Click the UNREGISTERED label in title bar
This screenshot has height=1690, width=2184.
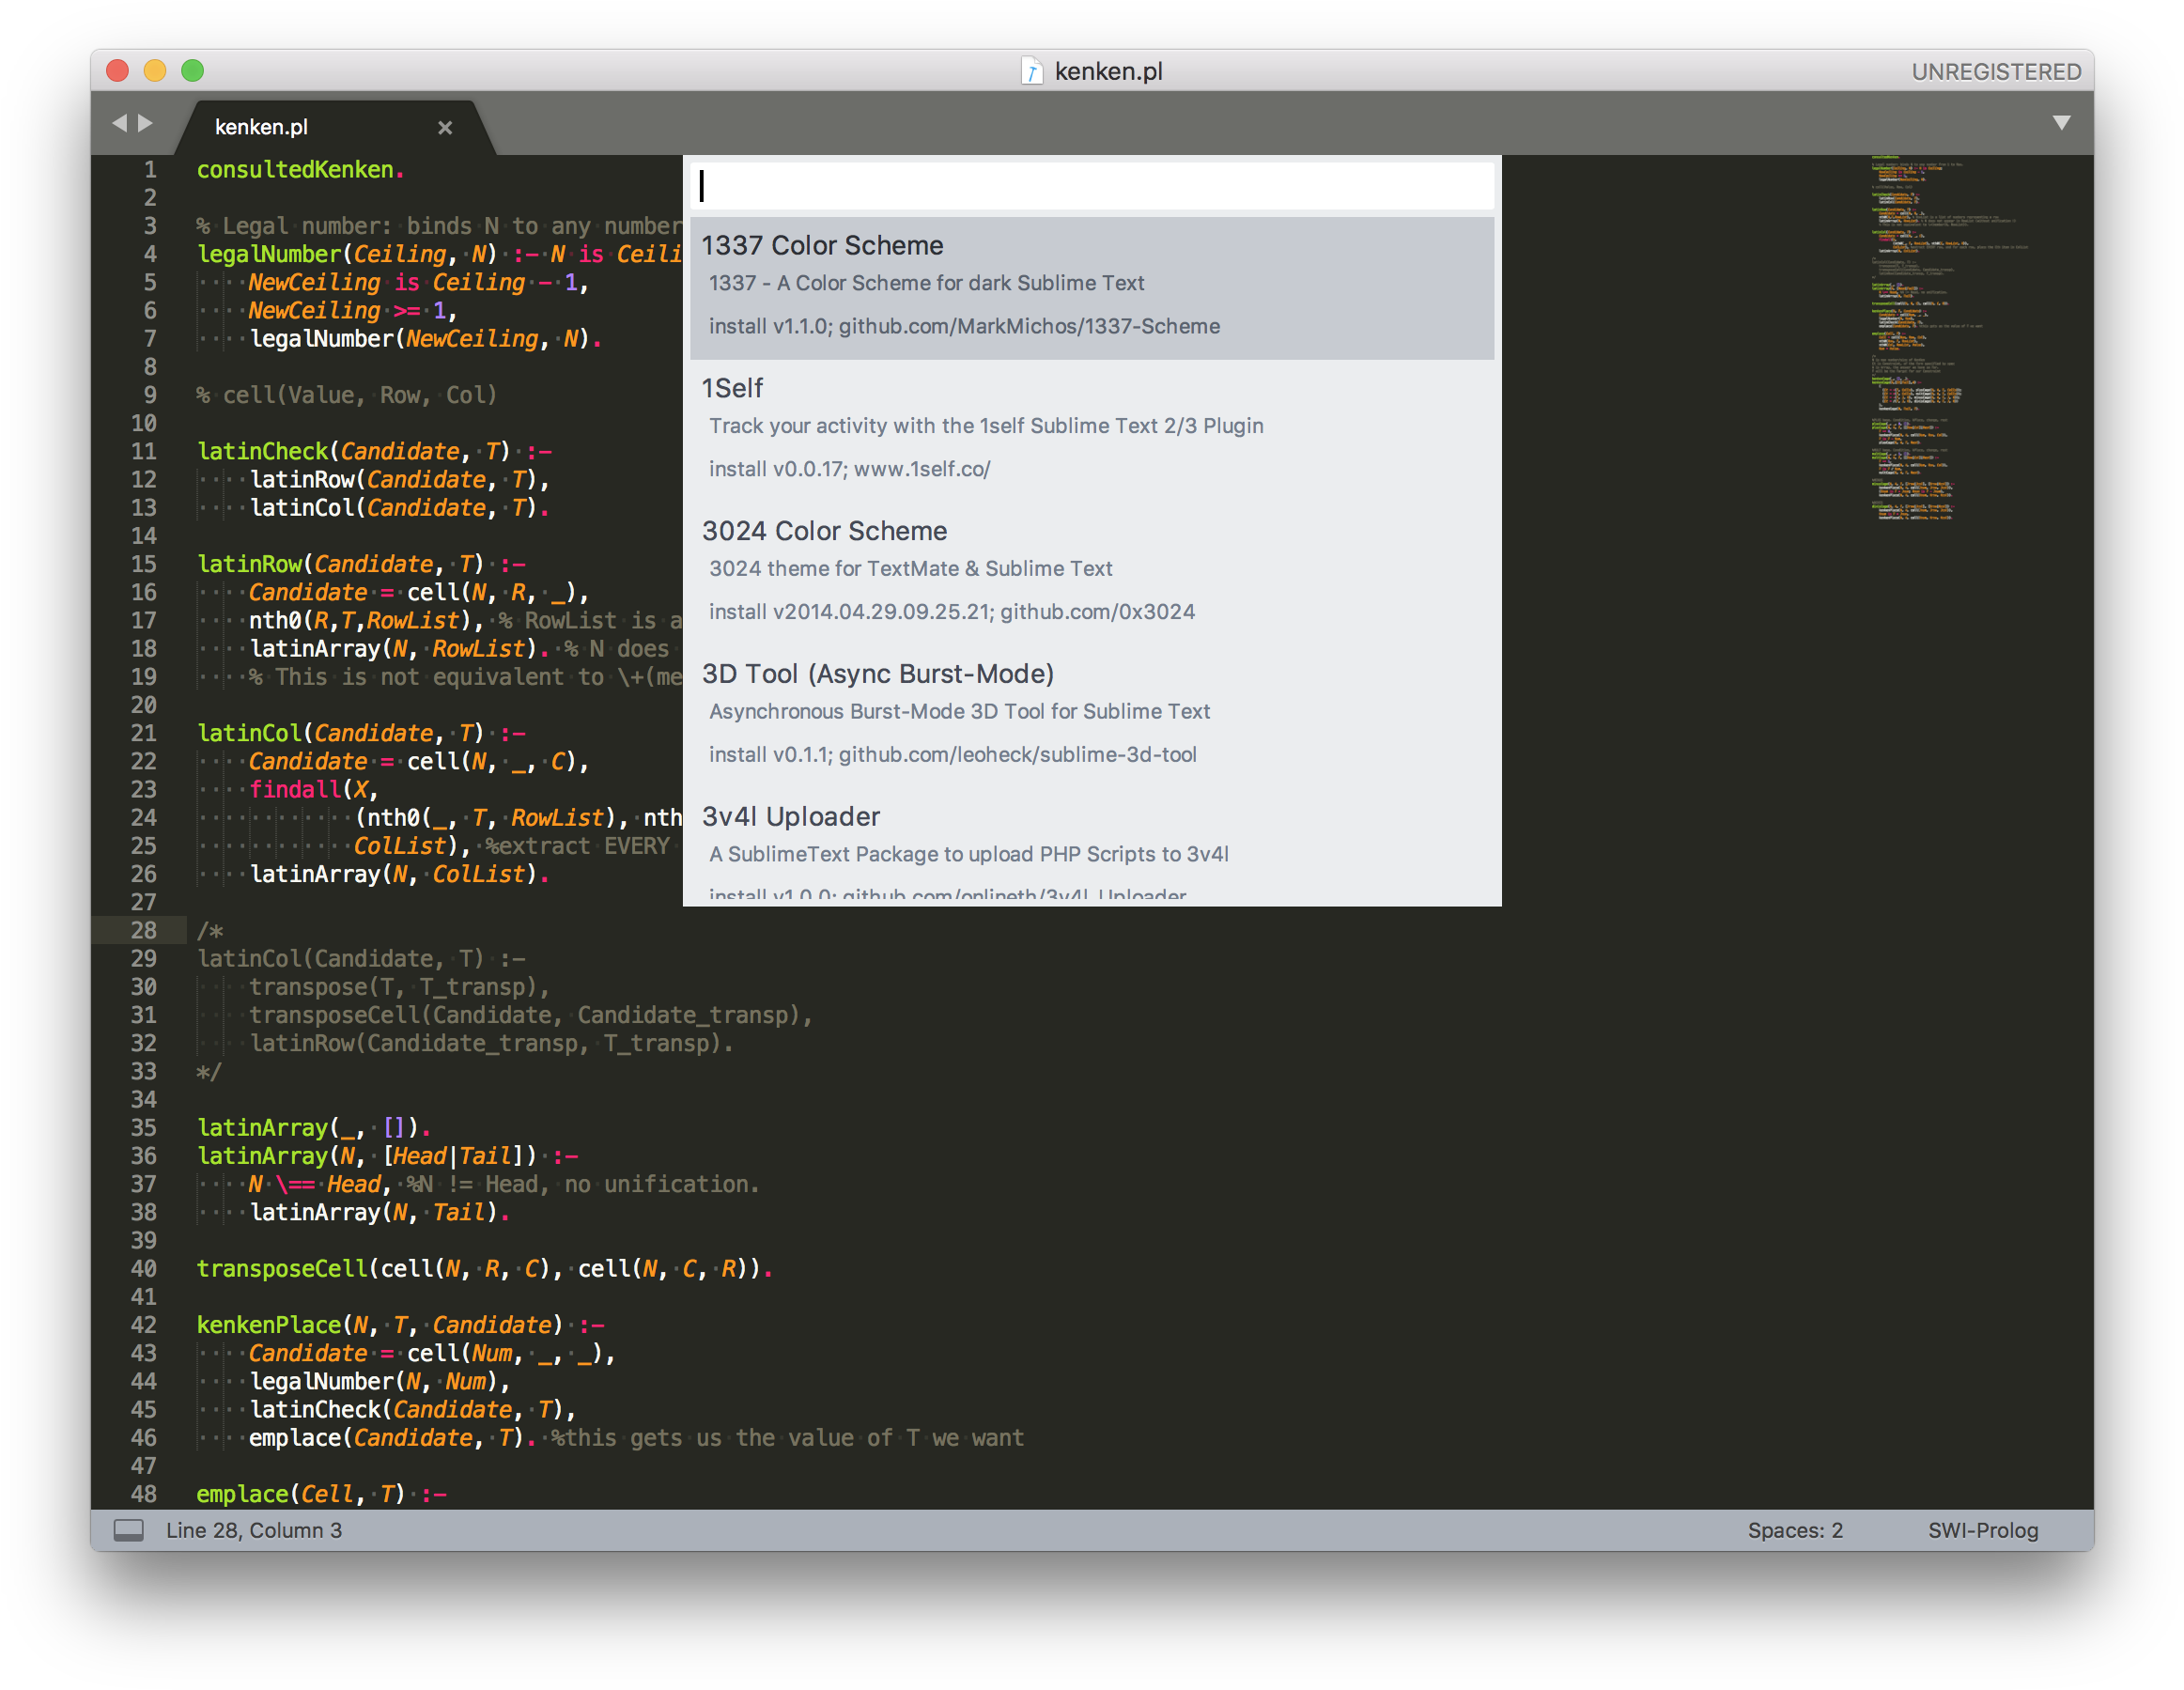(1995, 72)
